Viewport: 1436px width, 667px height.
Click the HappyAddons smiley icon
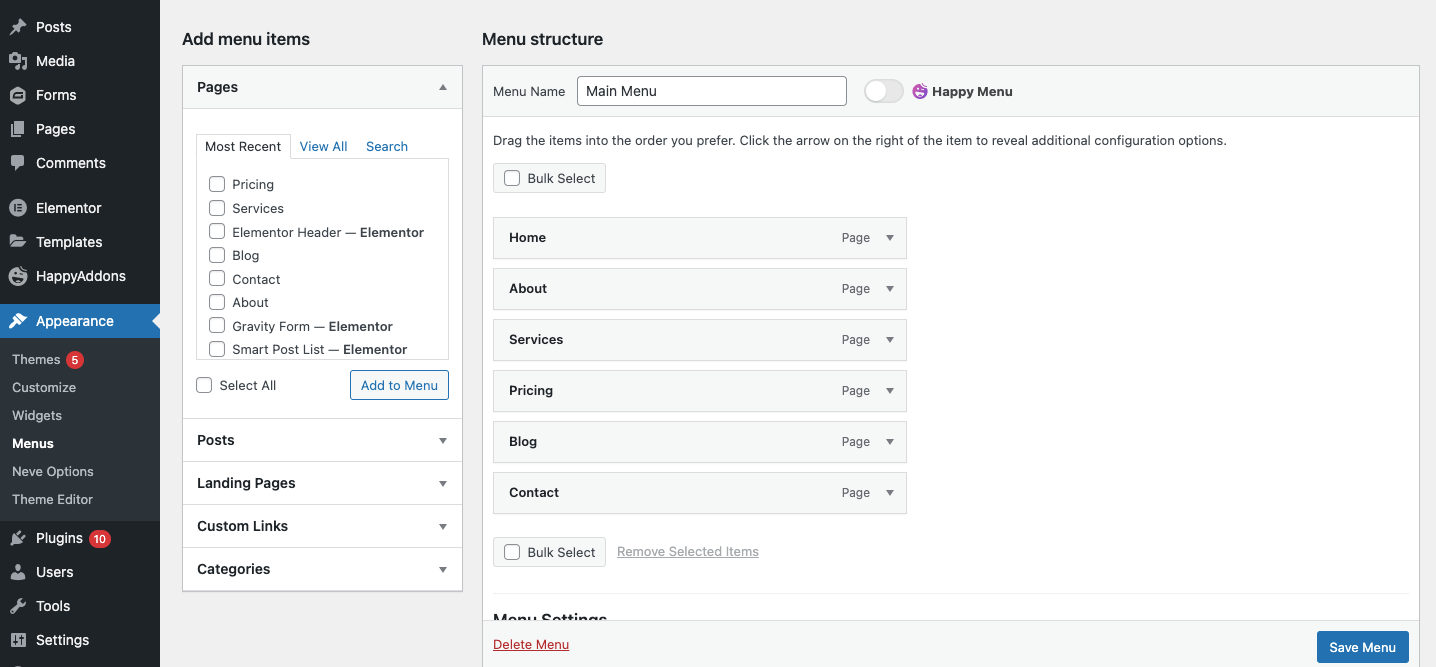[18, 276]
